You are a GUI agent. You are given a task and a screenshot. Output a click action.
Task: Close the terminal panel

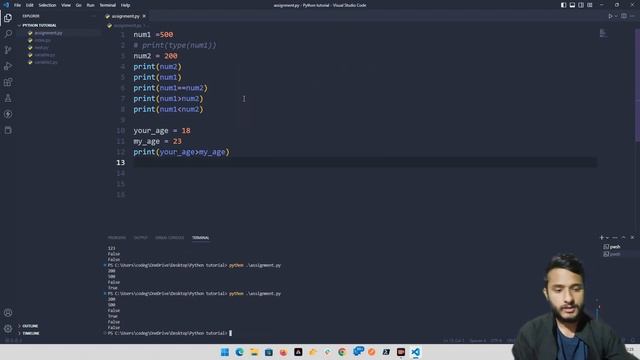(632, 238)
